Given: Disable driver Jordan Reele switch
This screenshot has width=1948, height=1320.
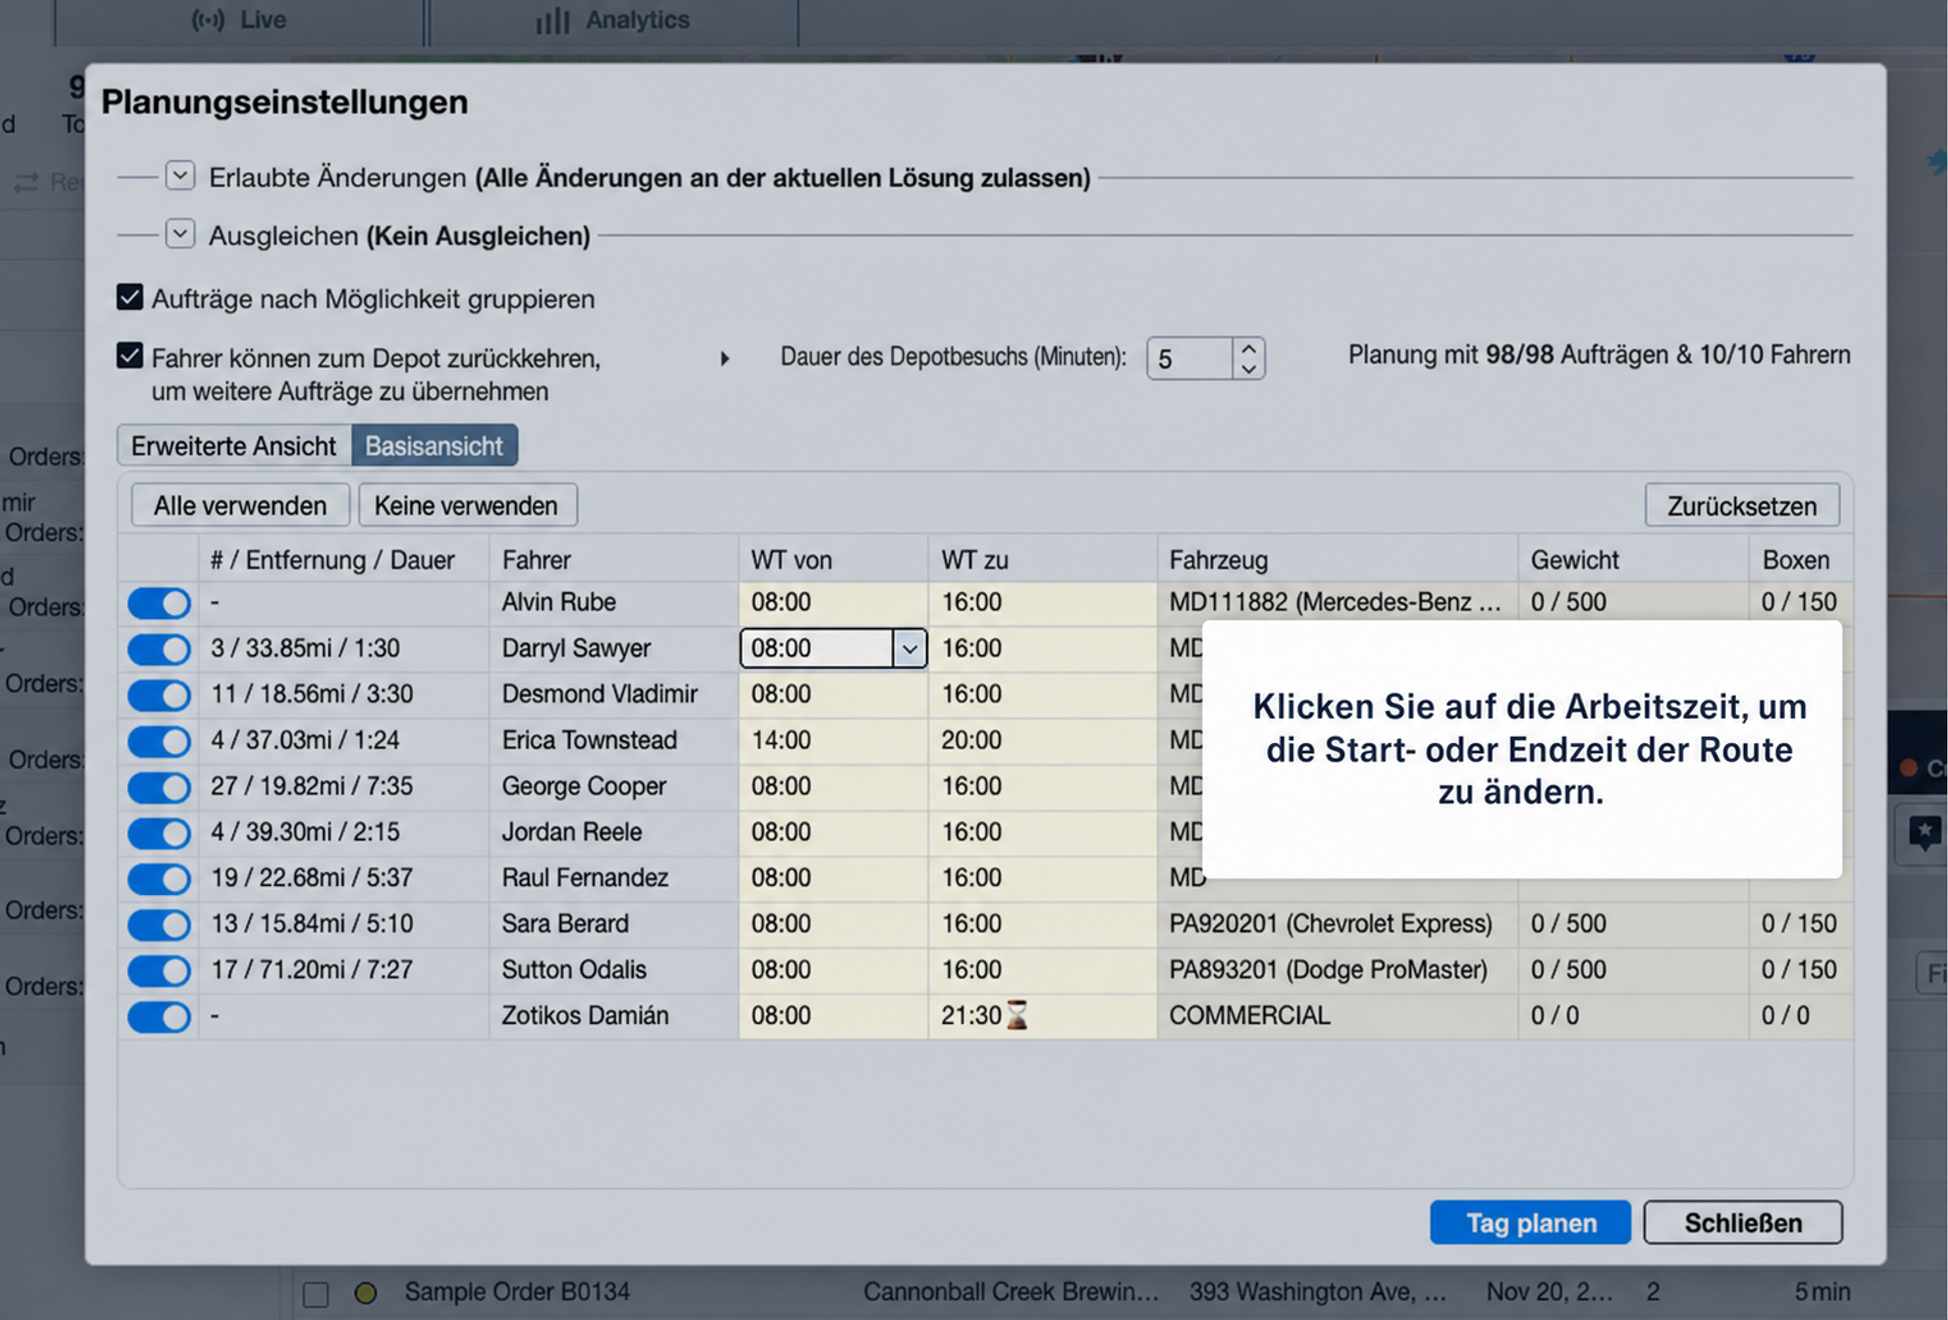Looking at the screenshot, I should tap(159, 833).
